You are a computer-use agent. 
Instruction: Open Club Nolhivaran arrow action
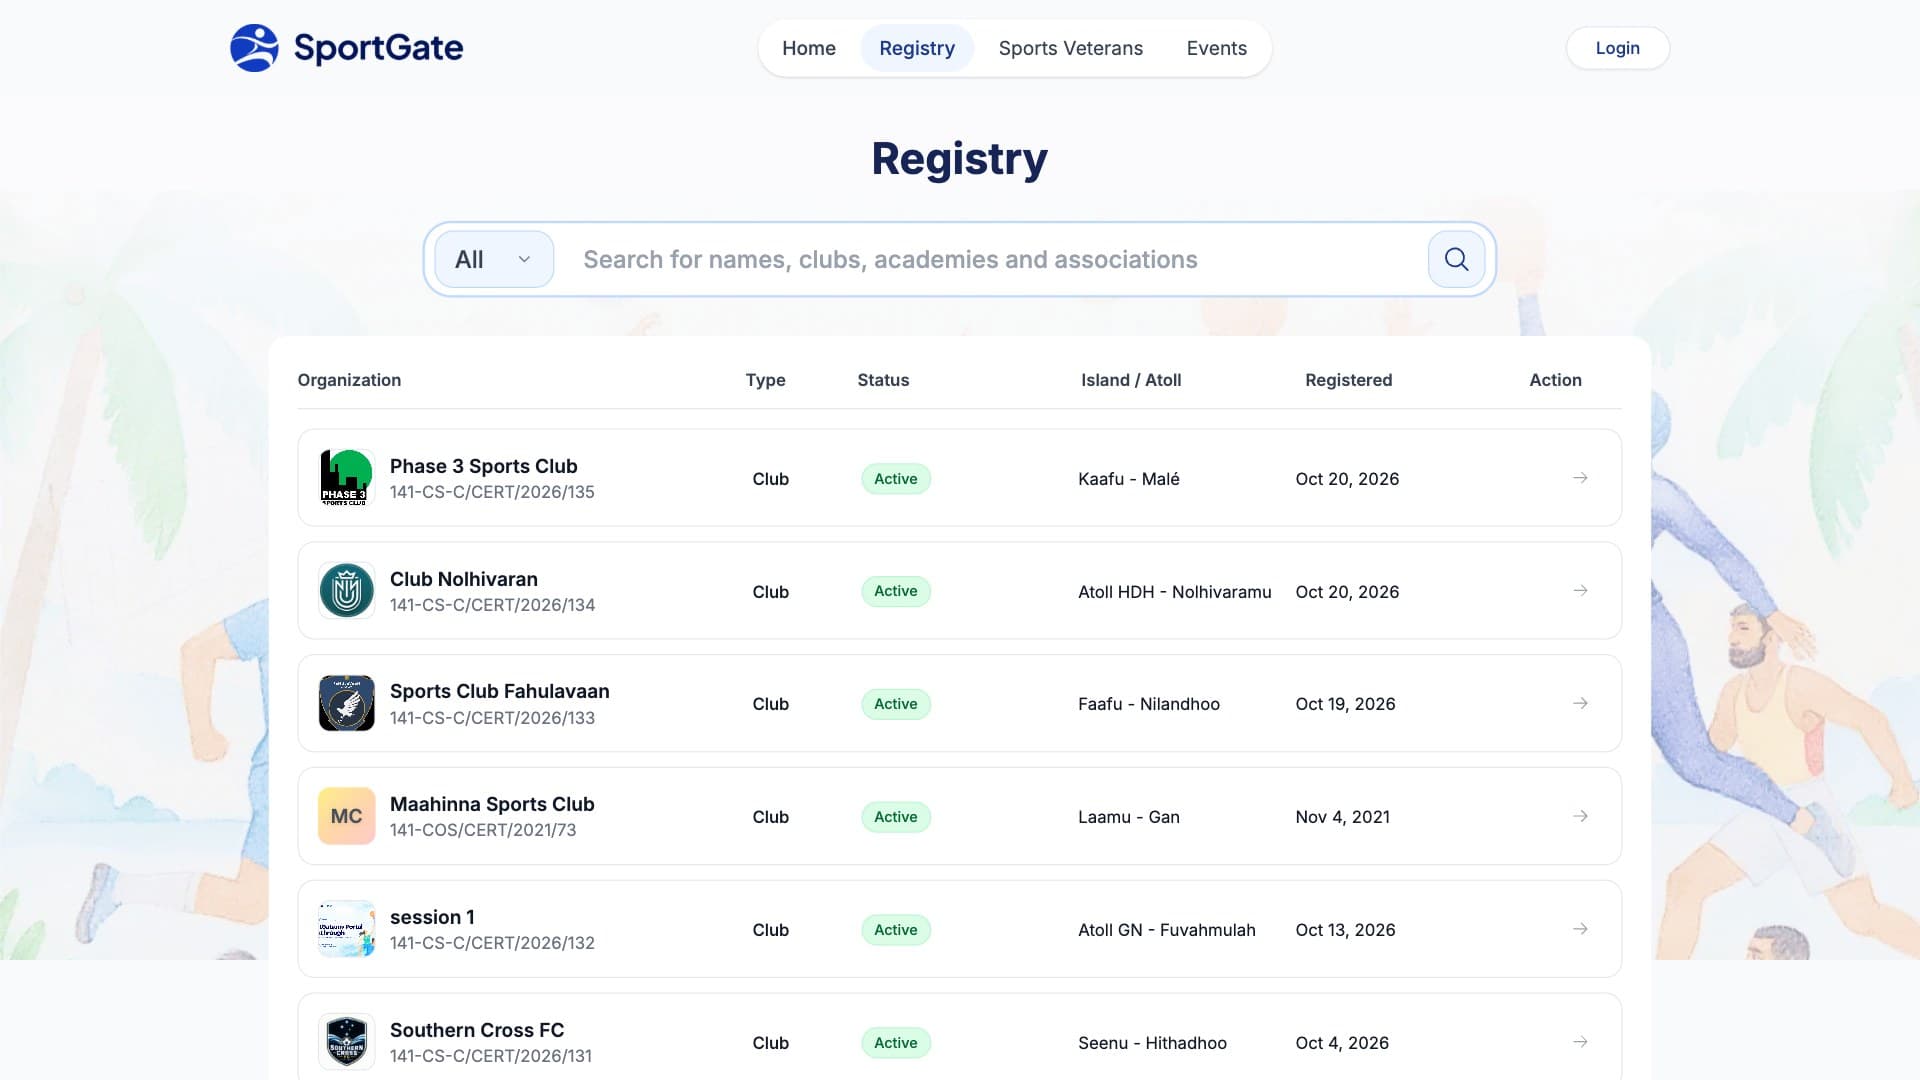pyautogui.click(x=1580, y=591)
